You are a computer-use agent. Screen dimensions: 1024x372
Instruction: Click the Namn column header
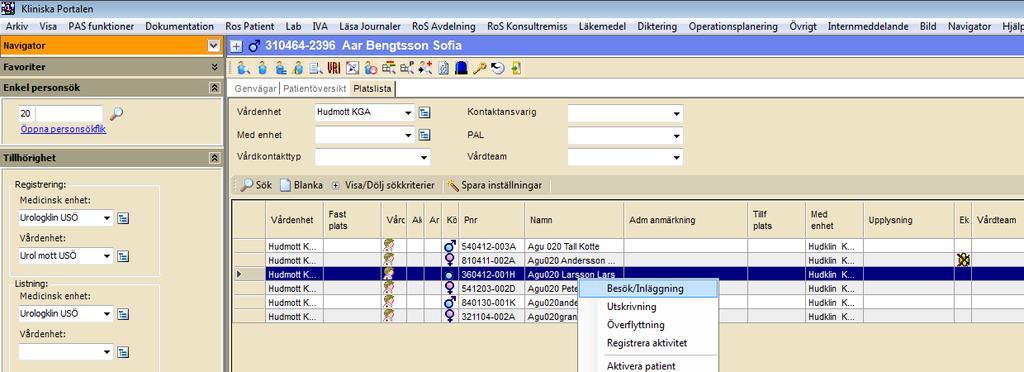[x=574, y=220]
